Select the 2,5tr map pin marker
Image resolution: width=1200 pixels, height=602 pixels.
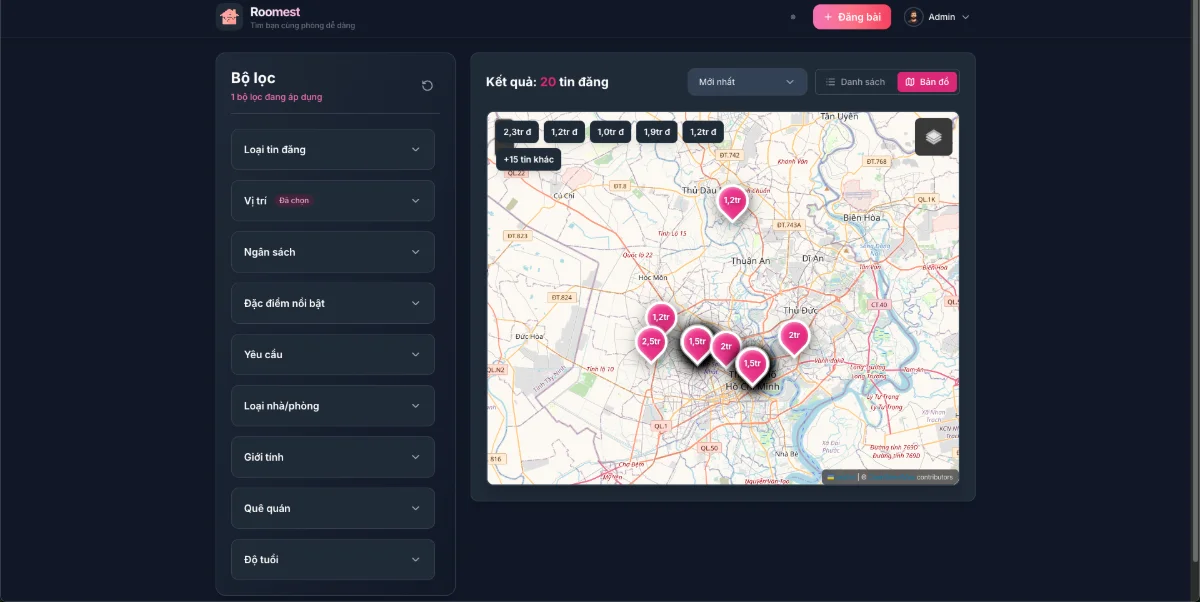coord(651,342)
